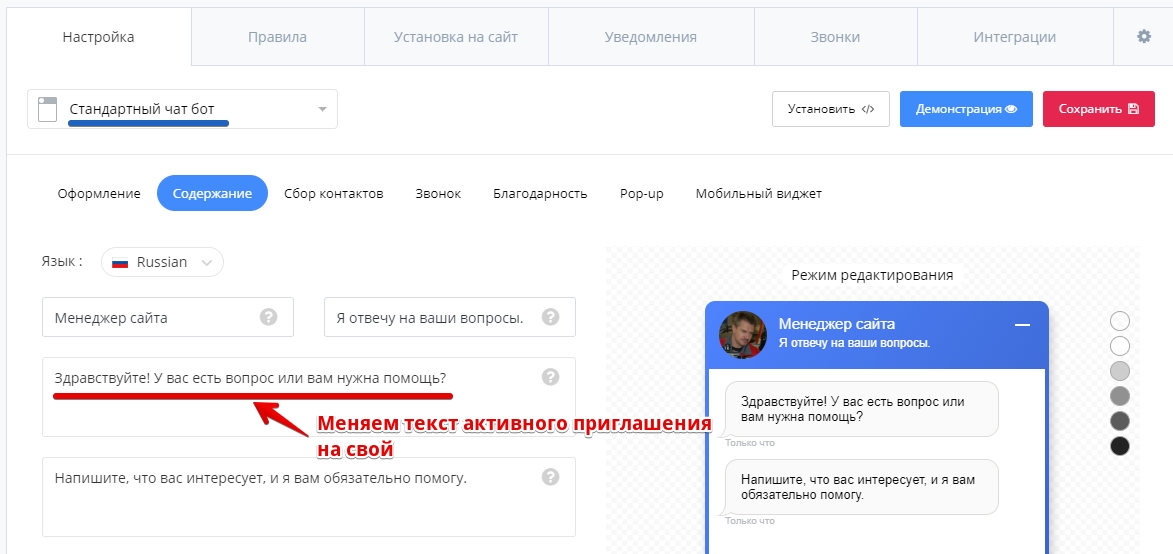Open the Благодарность subtab

pos(540,194)
